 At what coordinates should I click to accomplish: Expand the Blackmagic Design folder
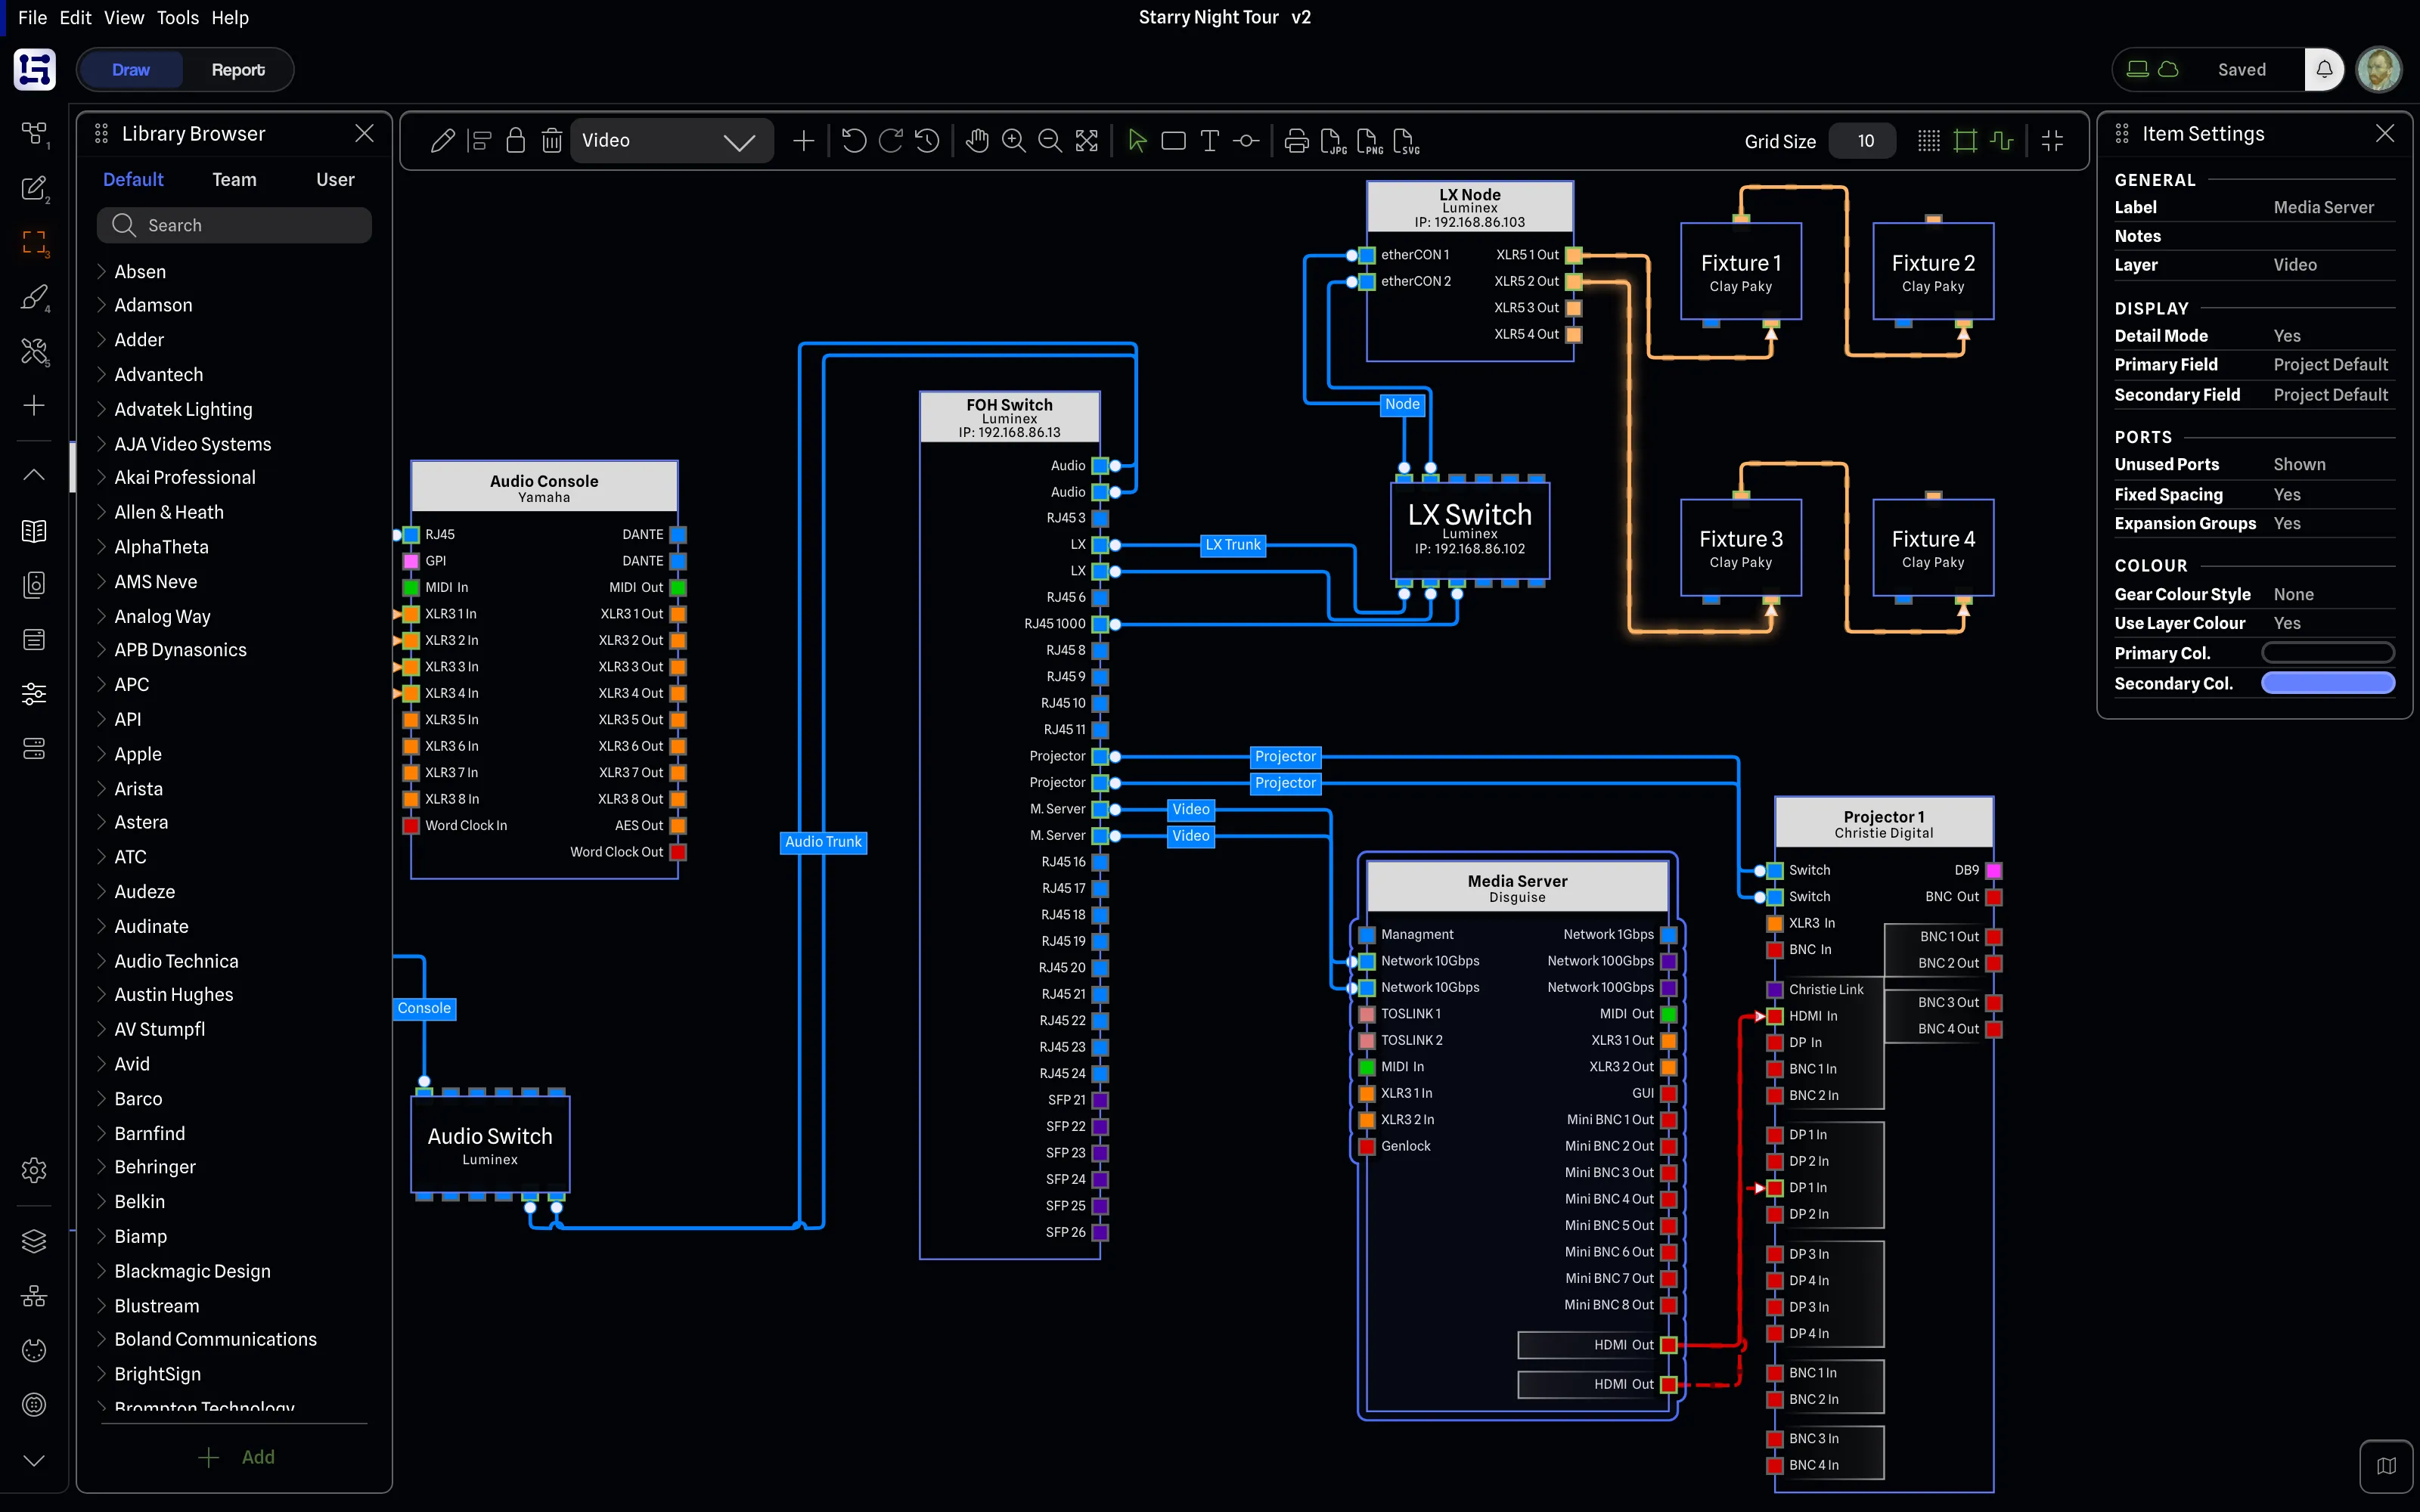pos(101,1271)
